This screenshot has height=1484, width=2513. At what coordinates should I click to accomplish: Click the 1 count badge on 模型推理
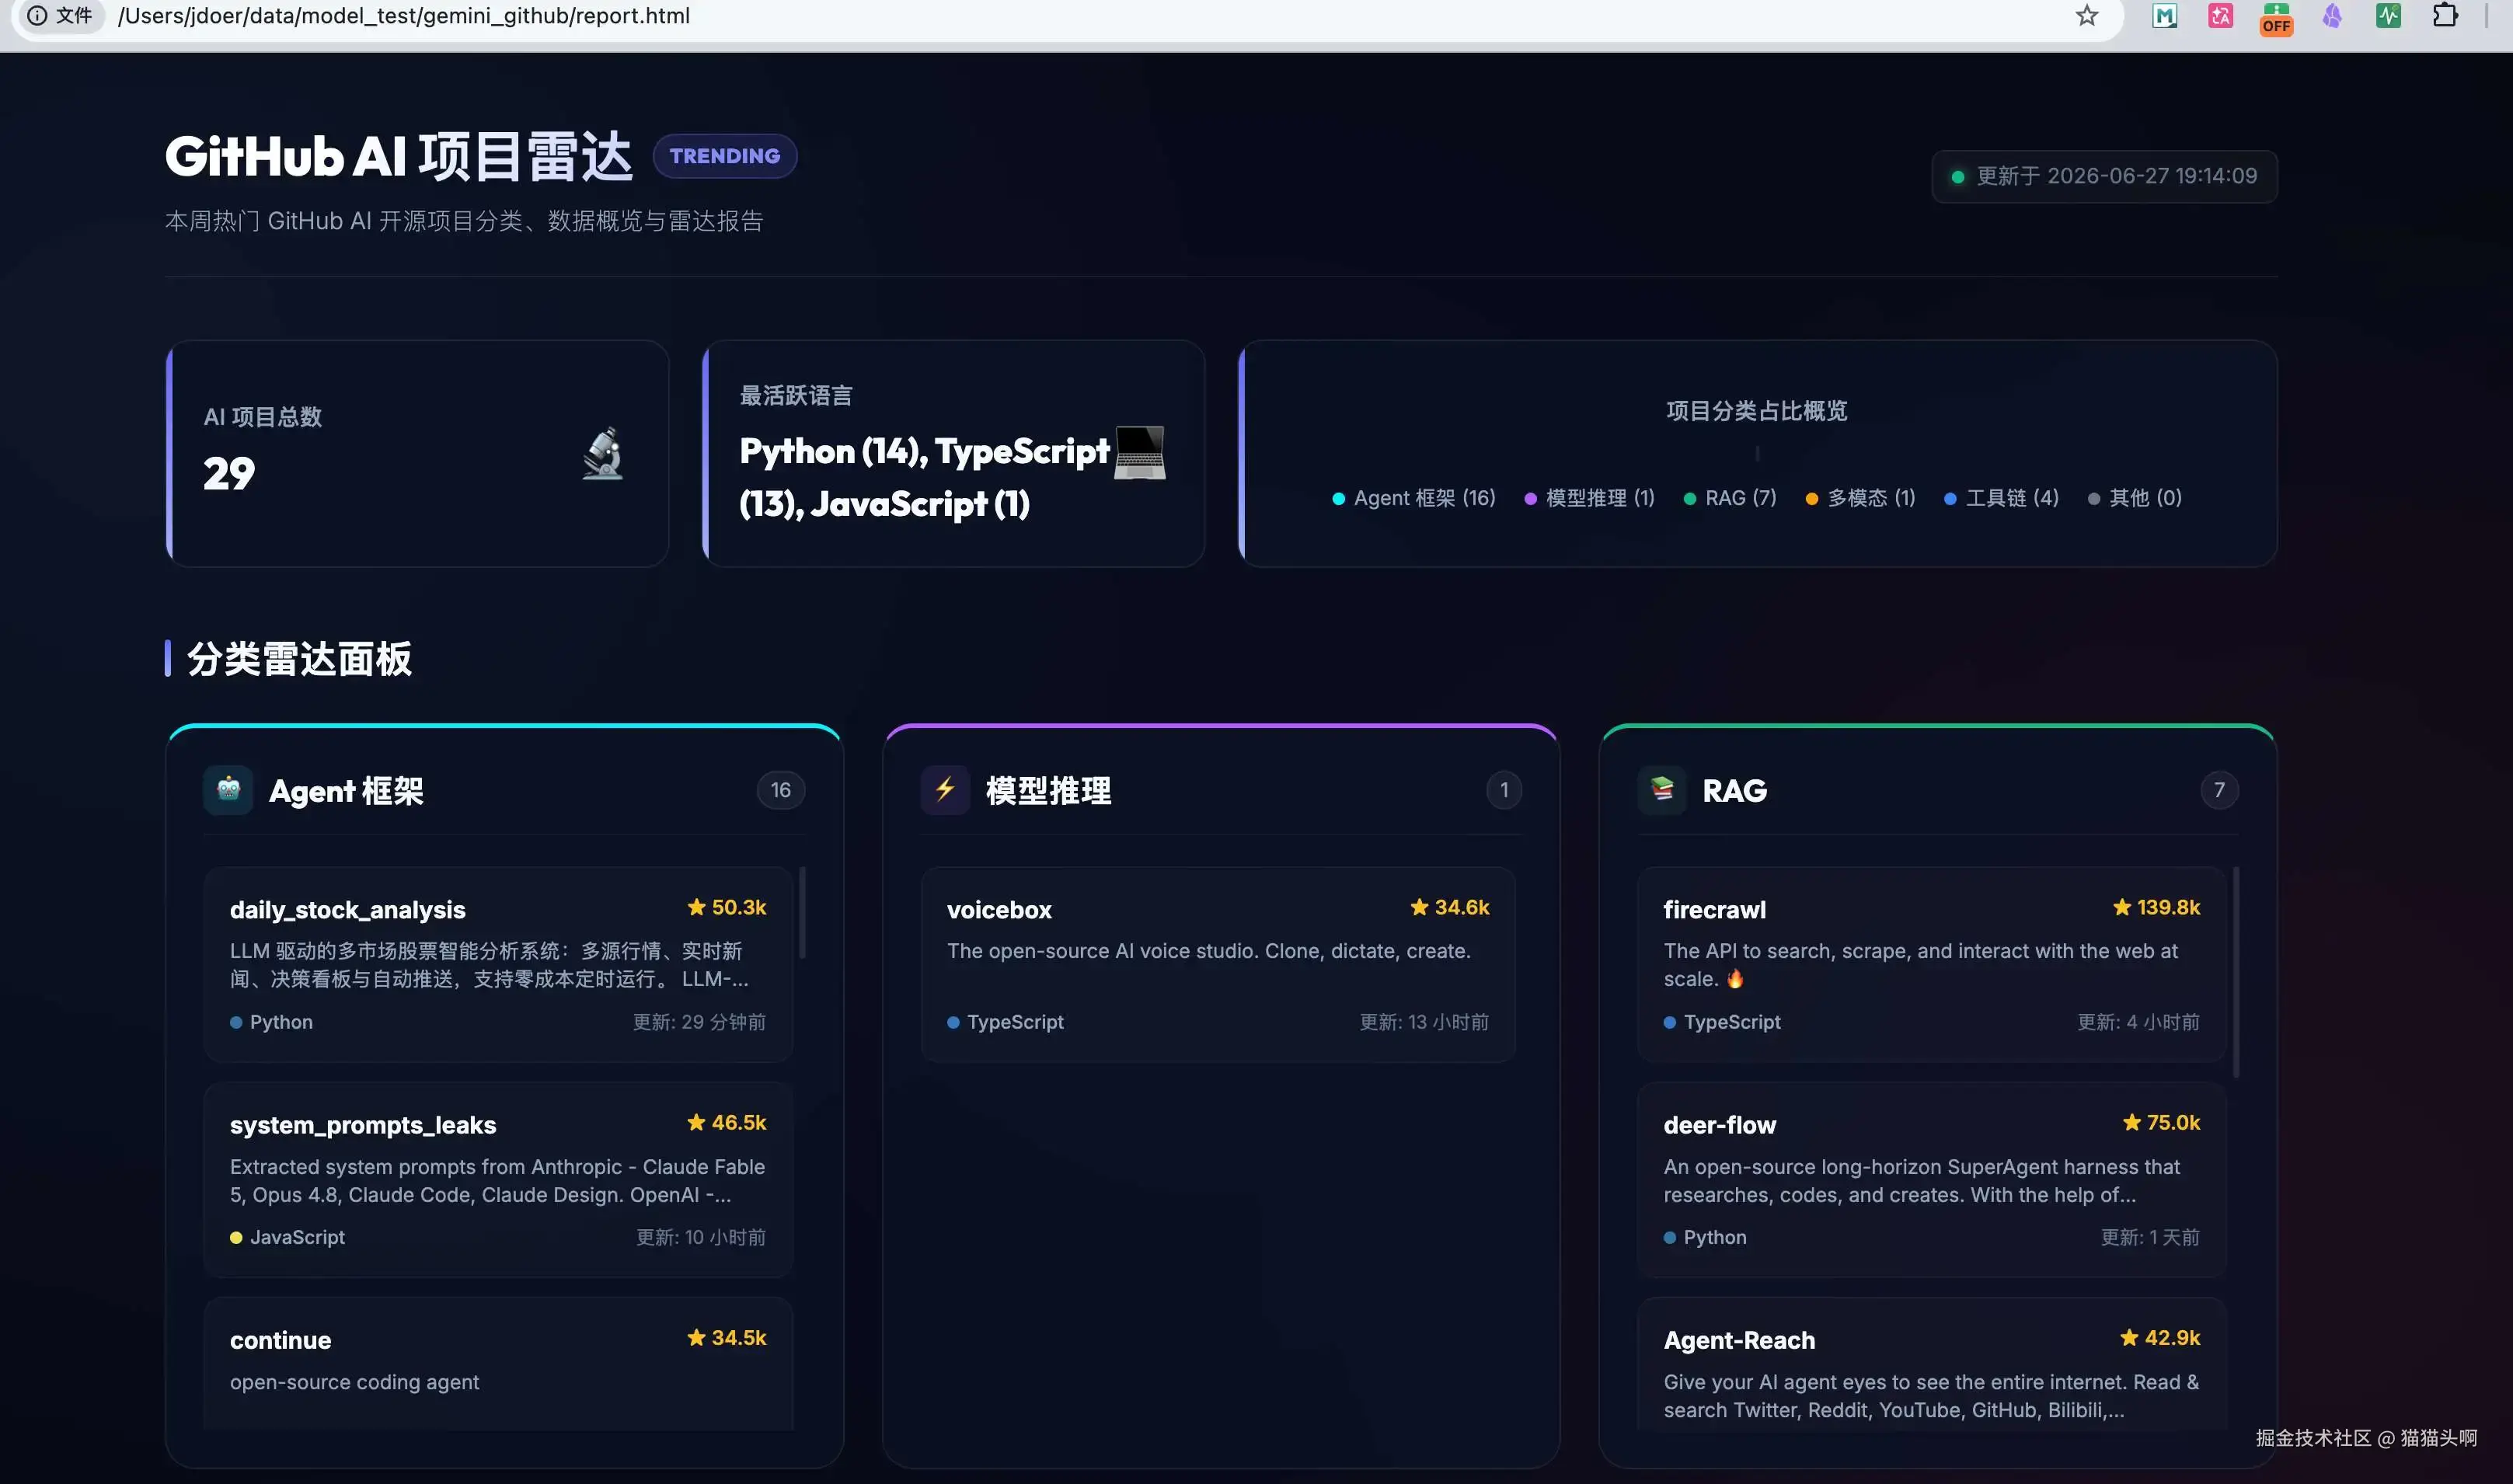(1503, 790)
